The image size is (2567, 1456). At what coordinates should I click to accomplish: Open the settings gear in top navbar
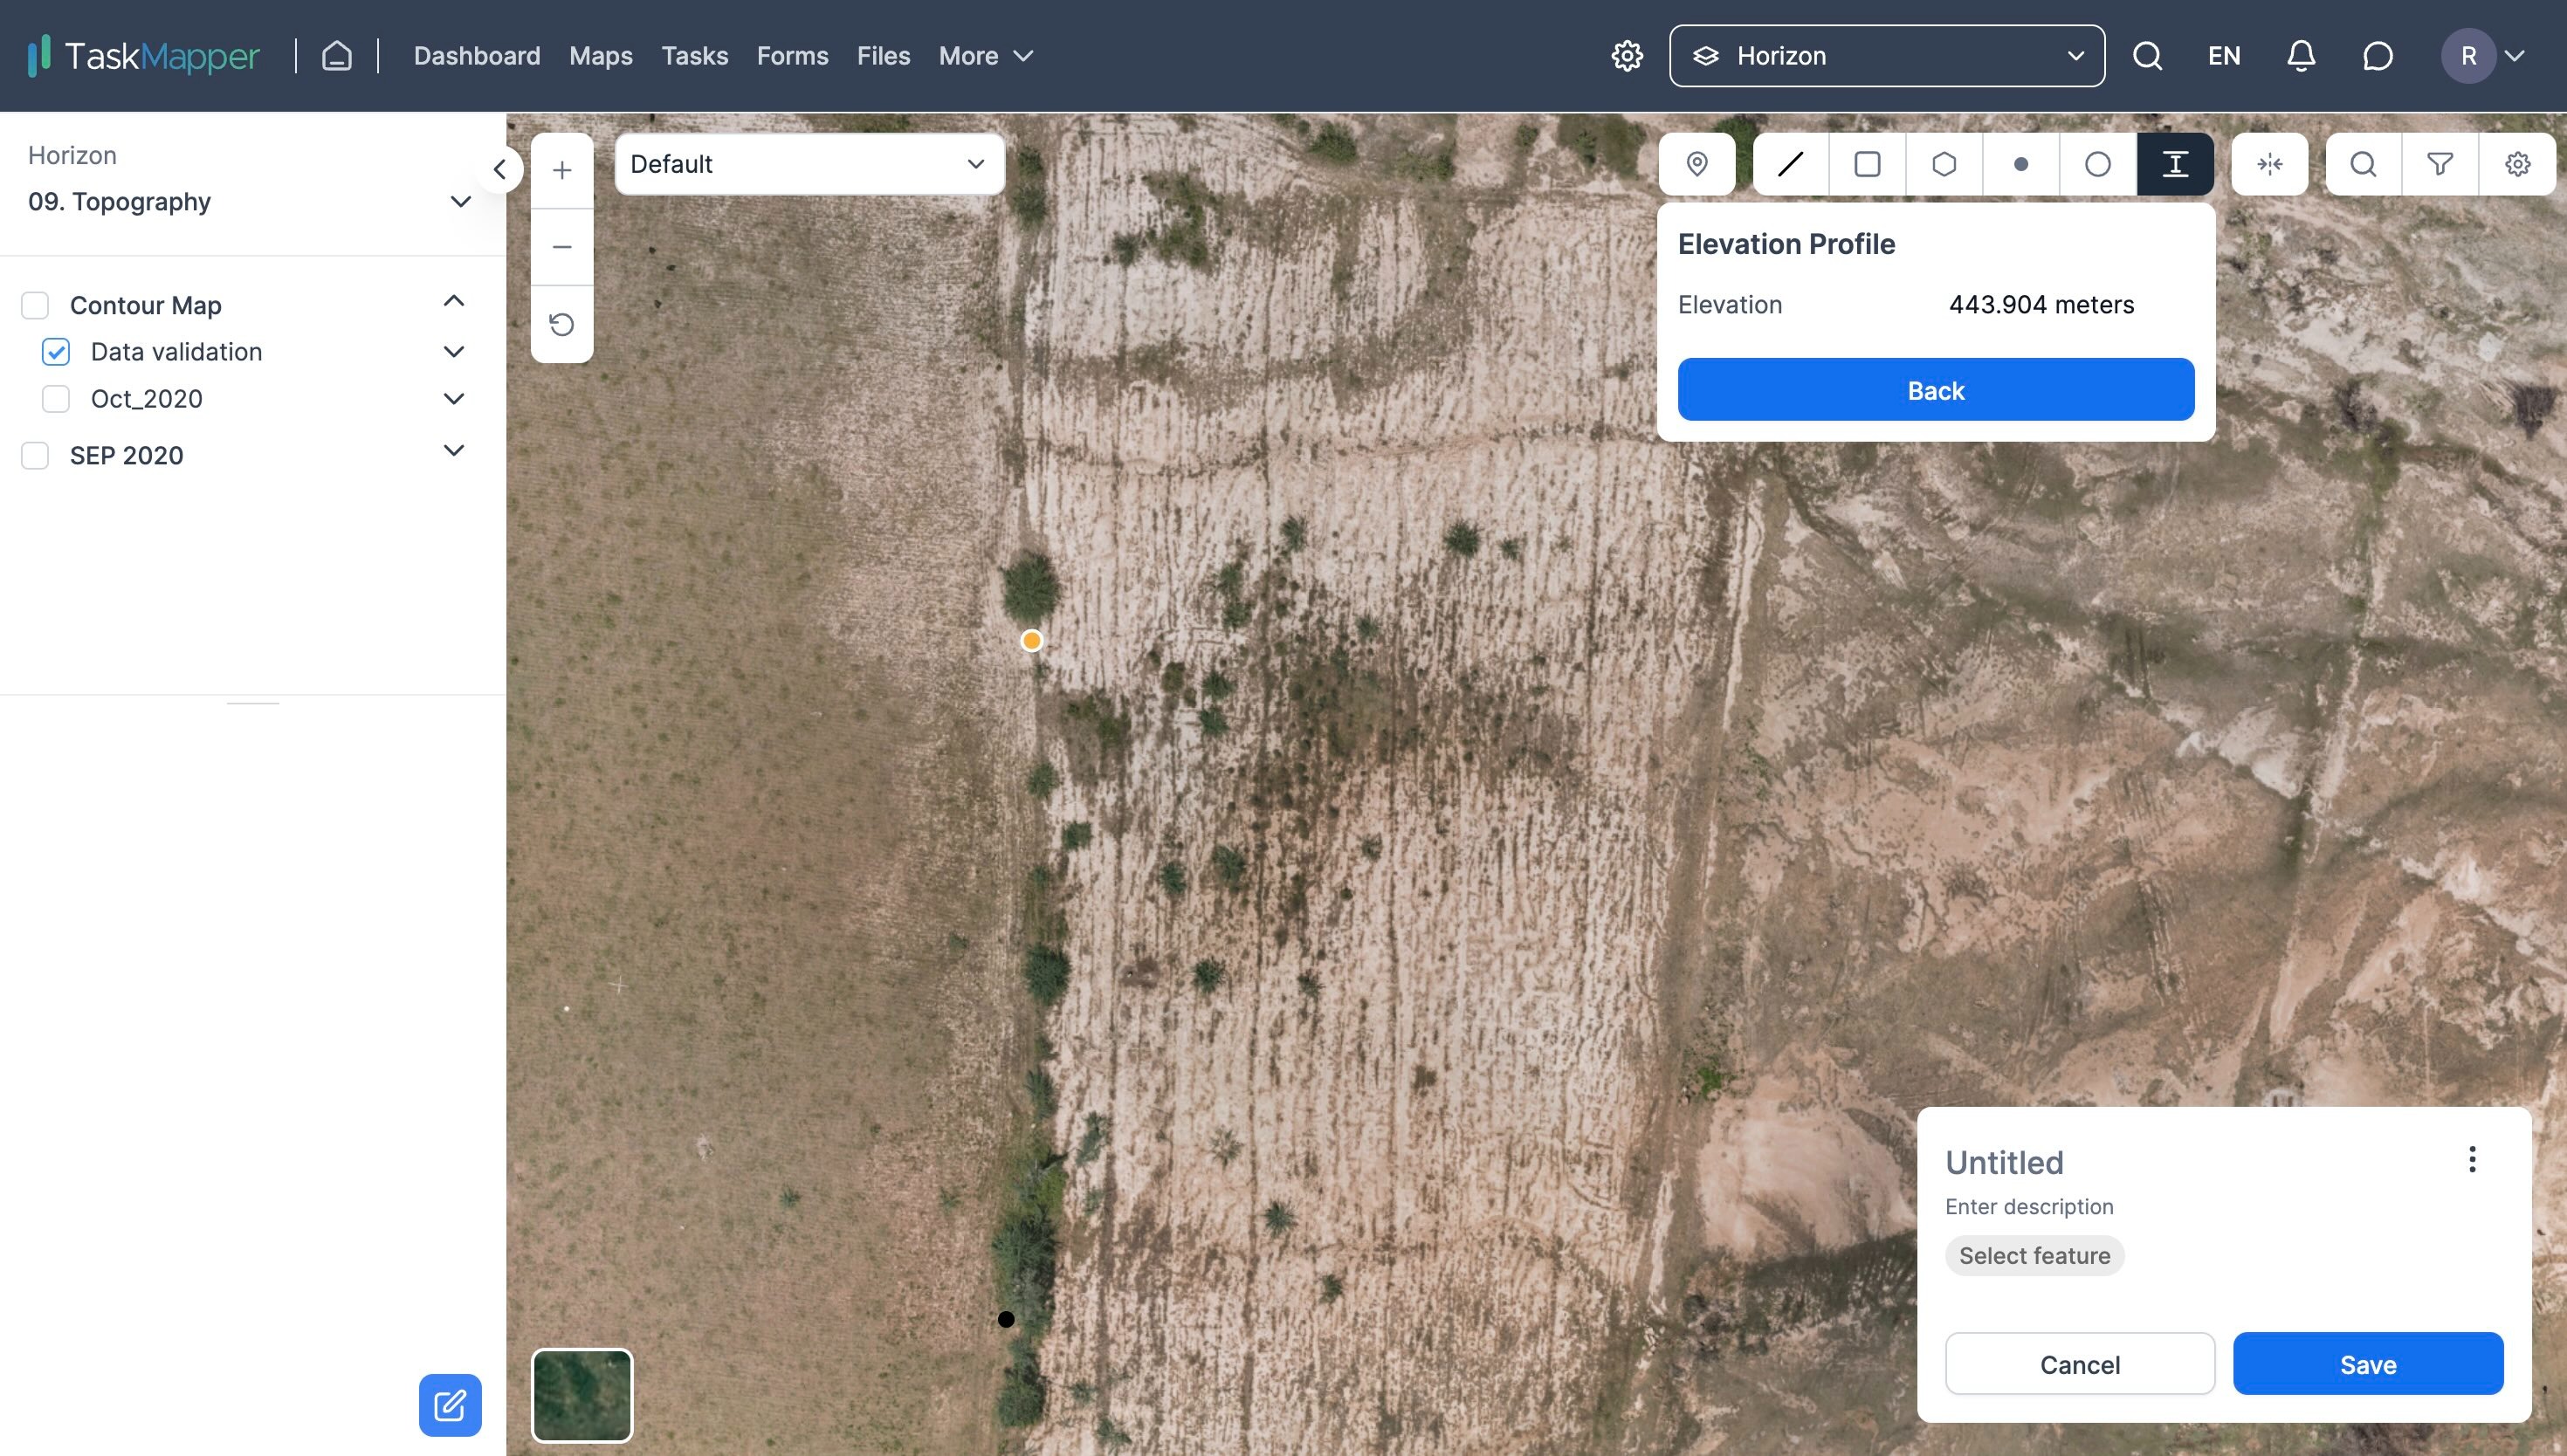click(1627, 56)
